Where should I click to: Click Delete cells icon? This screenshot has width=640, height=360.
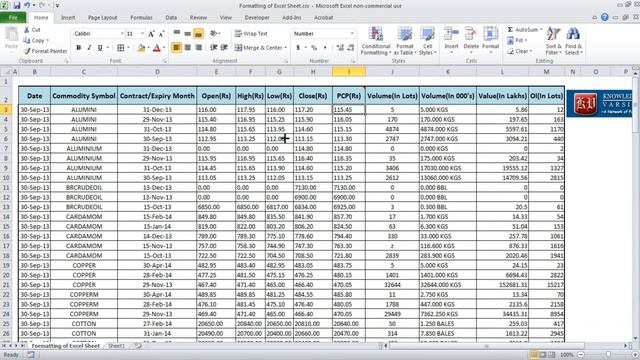[471, 34]
